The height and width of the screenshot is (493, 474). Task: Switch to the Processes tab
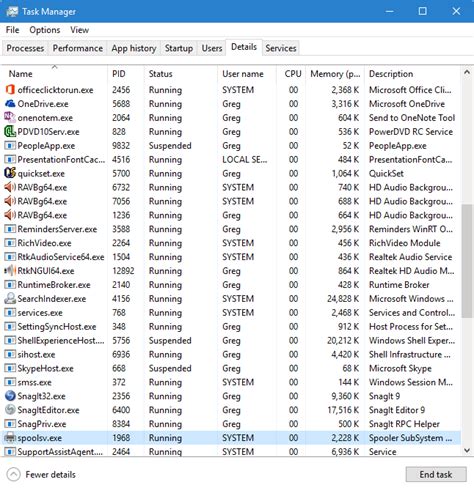(25, 48)
